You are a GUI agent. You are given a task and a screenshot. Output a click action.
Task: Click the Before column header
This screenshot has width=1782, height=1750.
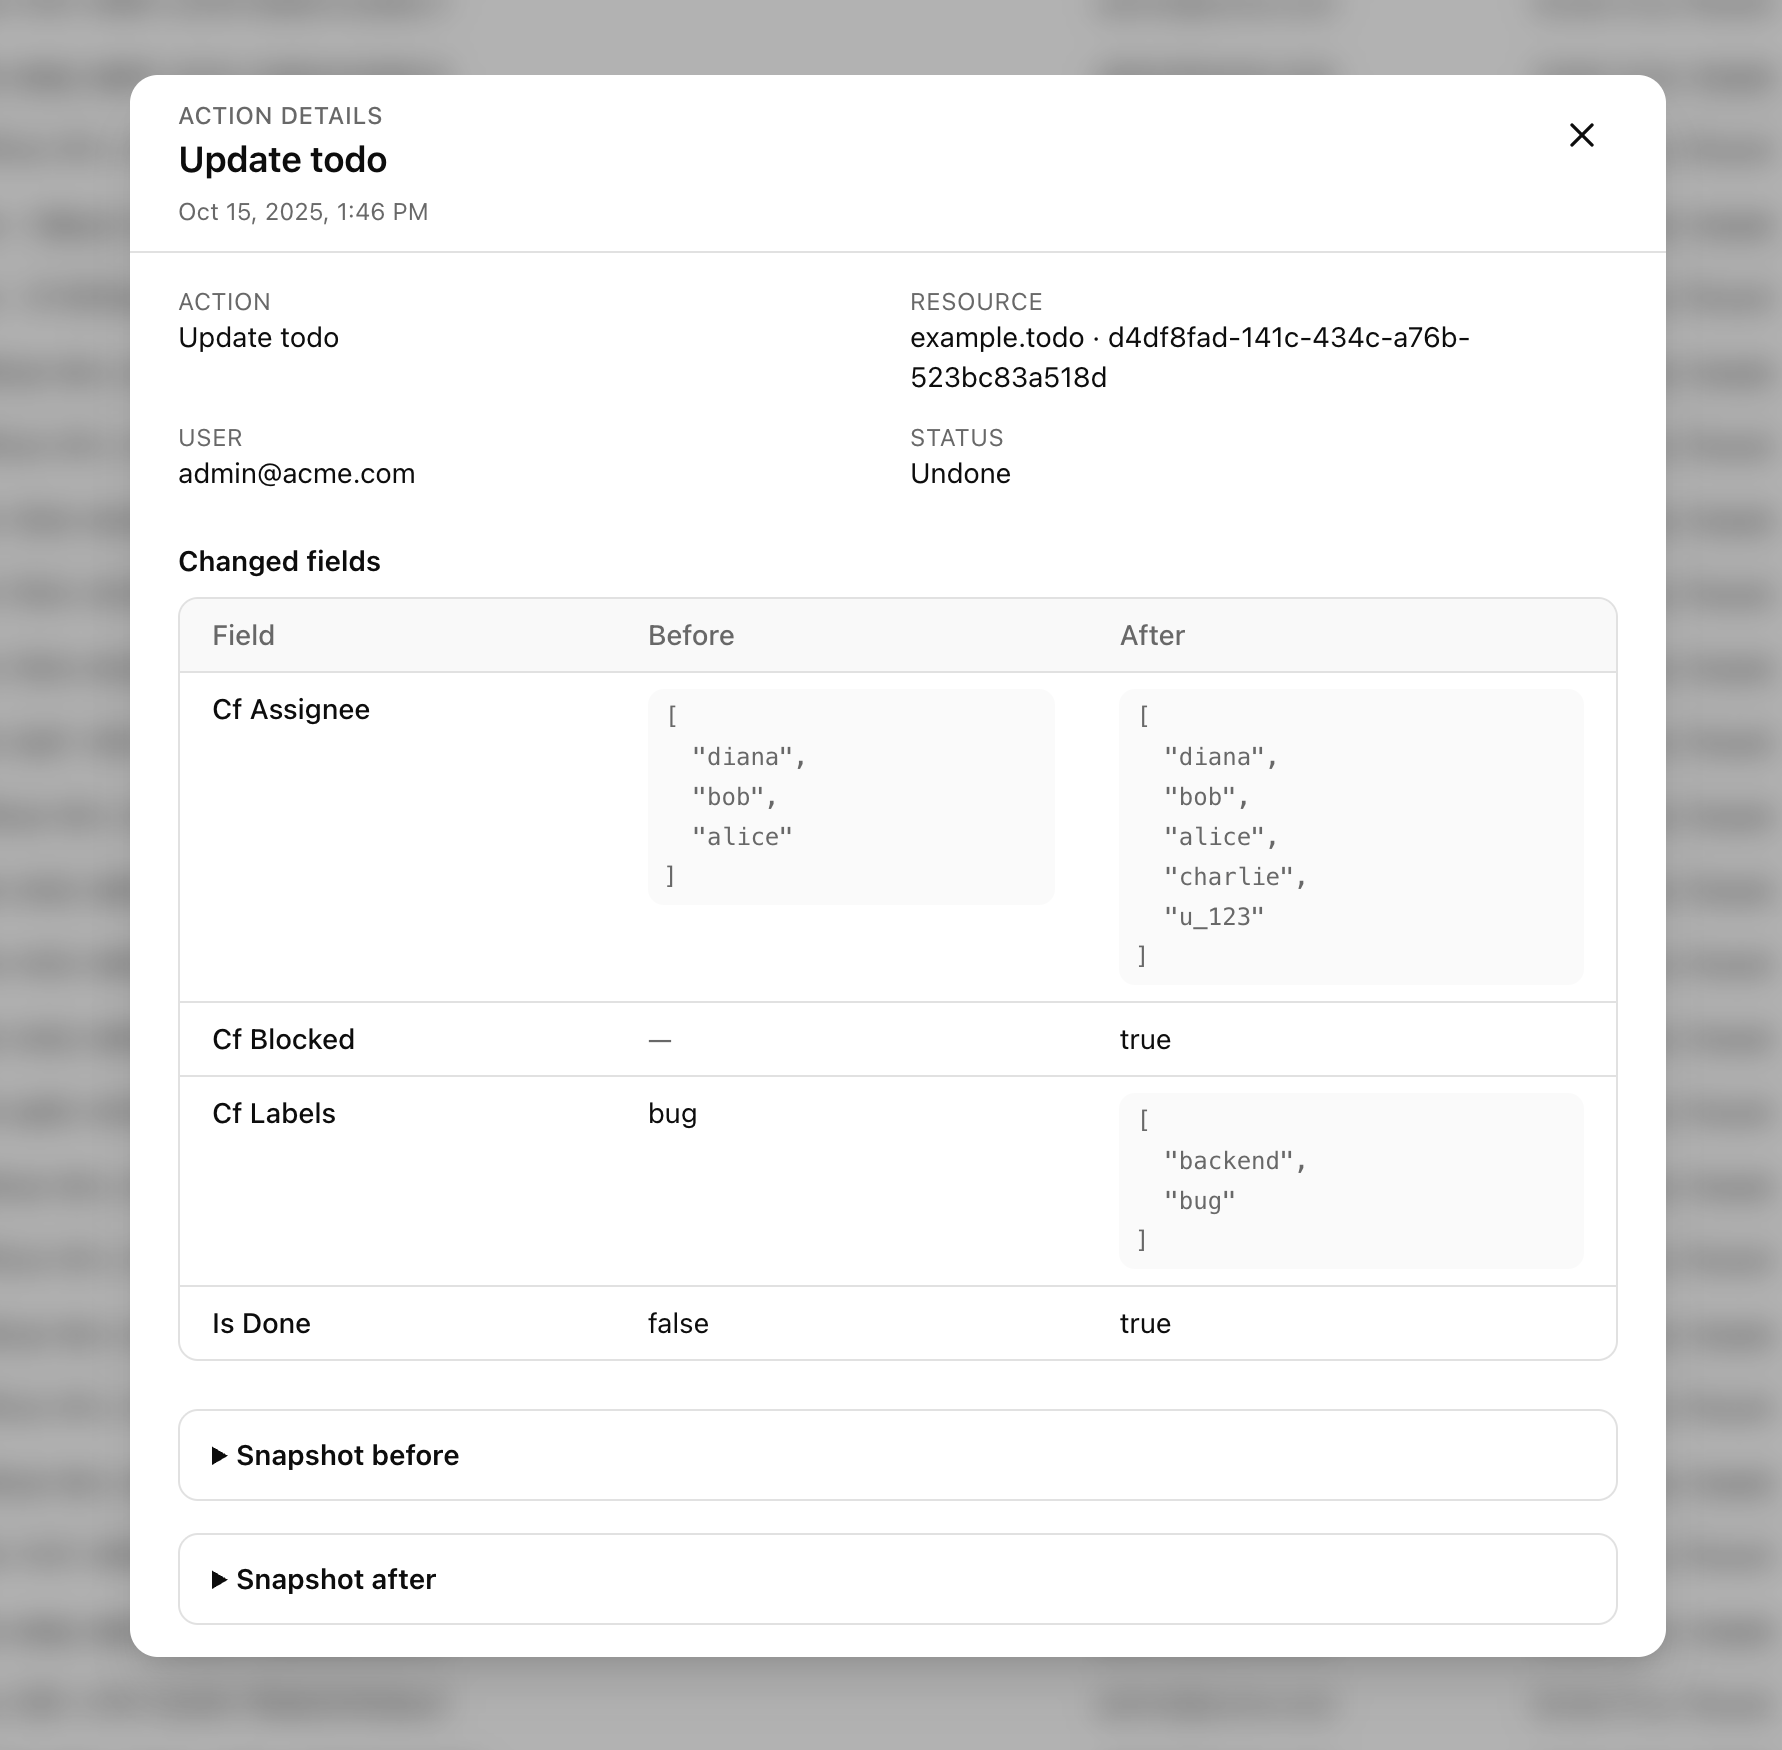691,634
